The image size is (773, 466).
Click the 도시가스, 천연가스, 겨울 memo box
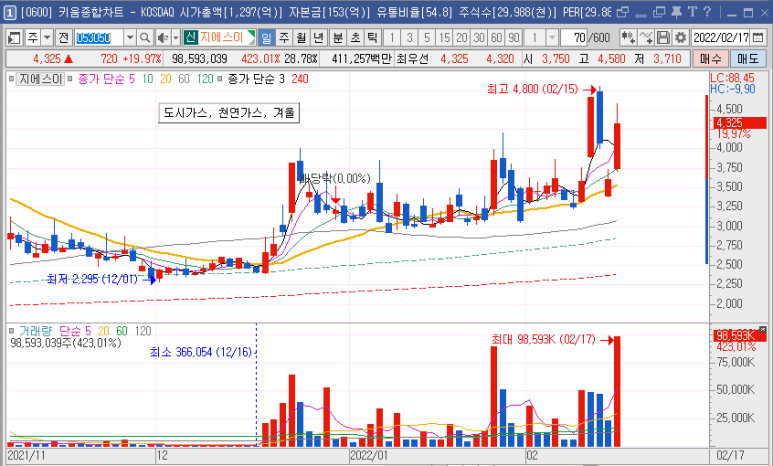click(x=229, y=113)
